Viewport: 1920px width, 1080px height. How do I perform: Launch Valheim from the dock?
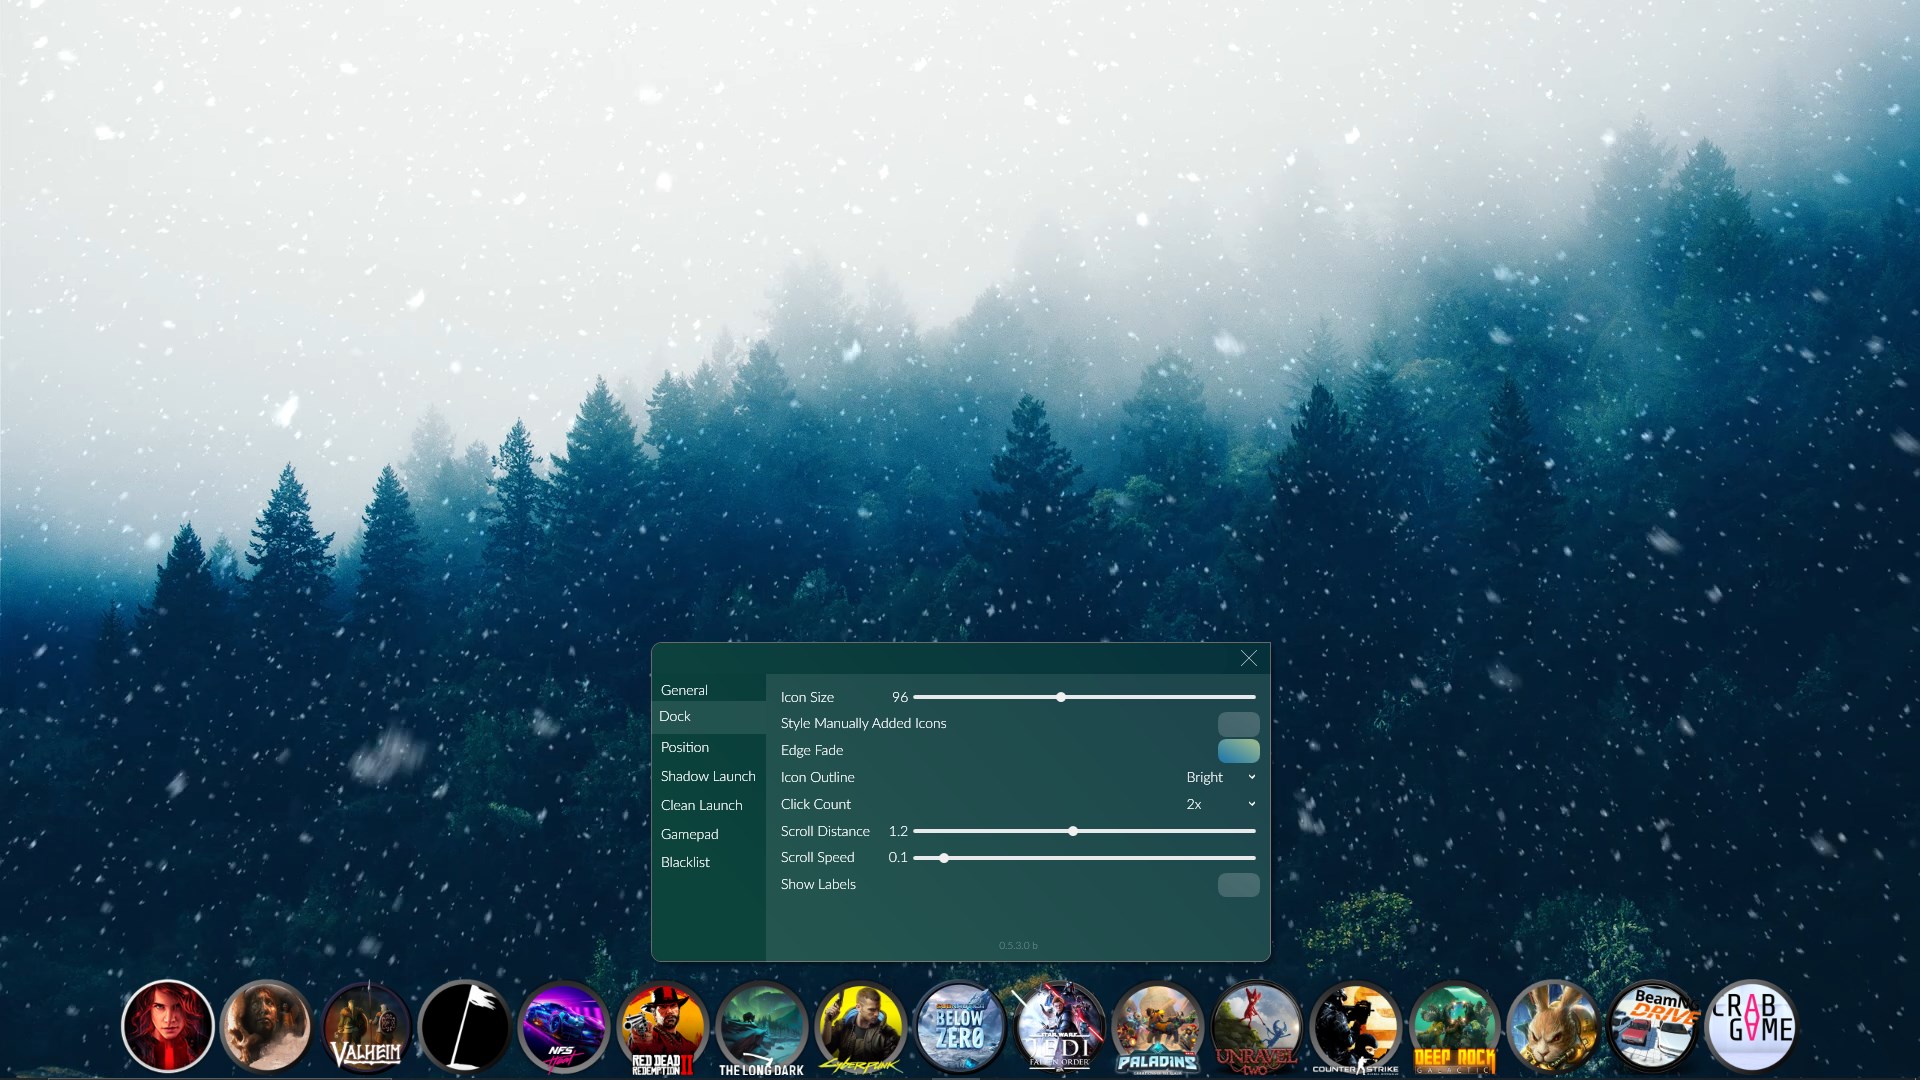pyautogui.click(x=366, y=1027)
